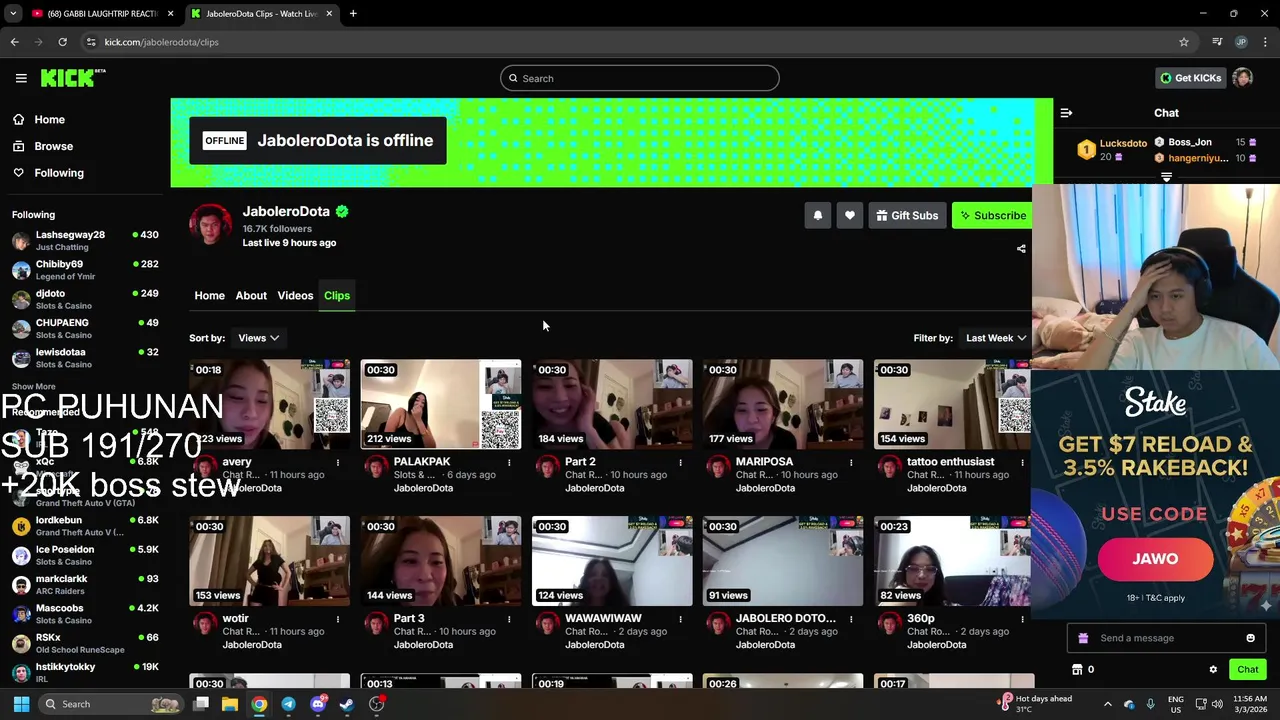Expand the Filter by Last Week dropdown
The image size is (1280, 720).
coord(995,338)
